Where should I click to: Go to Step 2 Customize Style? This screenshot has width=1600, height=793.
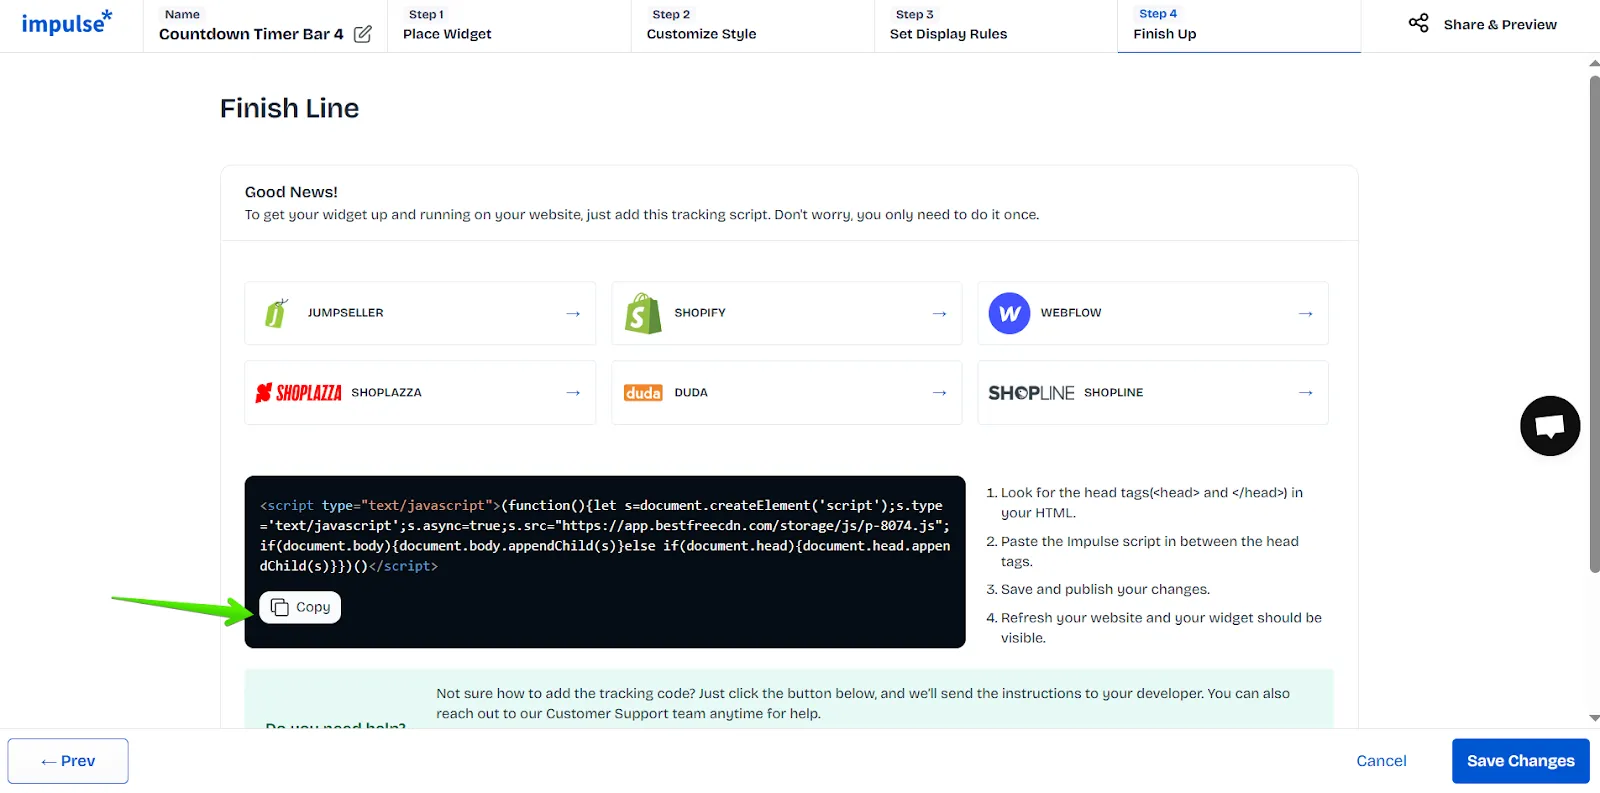tap(752, 26)
